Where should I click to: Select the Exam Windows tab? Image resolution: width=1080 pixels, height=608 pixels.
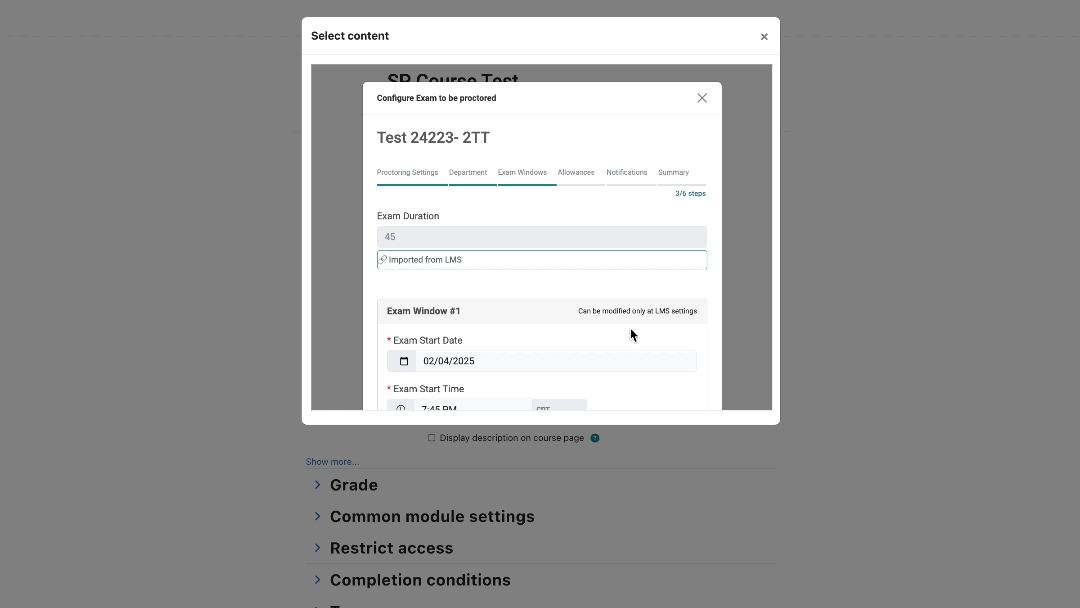tap(522, 172)
